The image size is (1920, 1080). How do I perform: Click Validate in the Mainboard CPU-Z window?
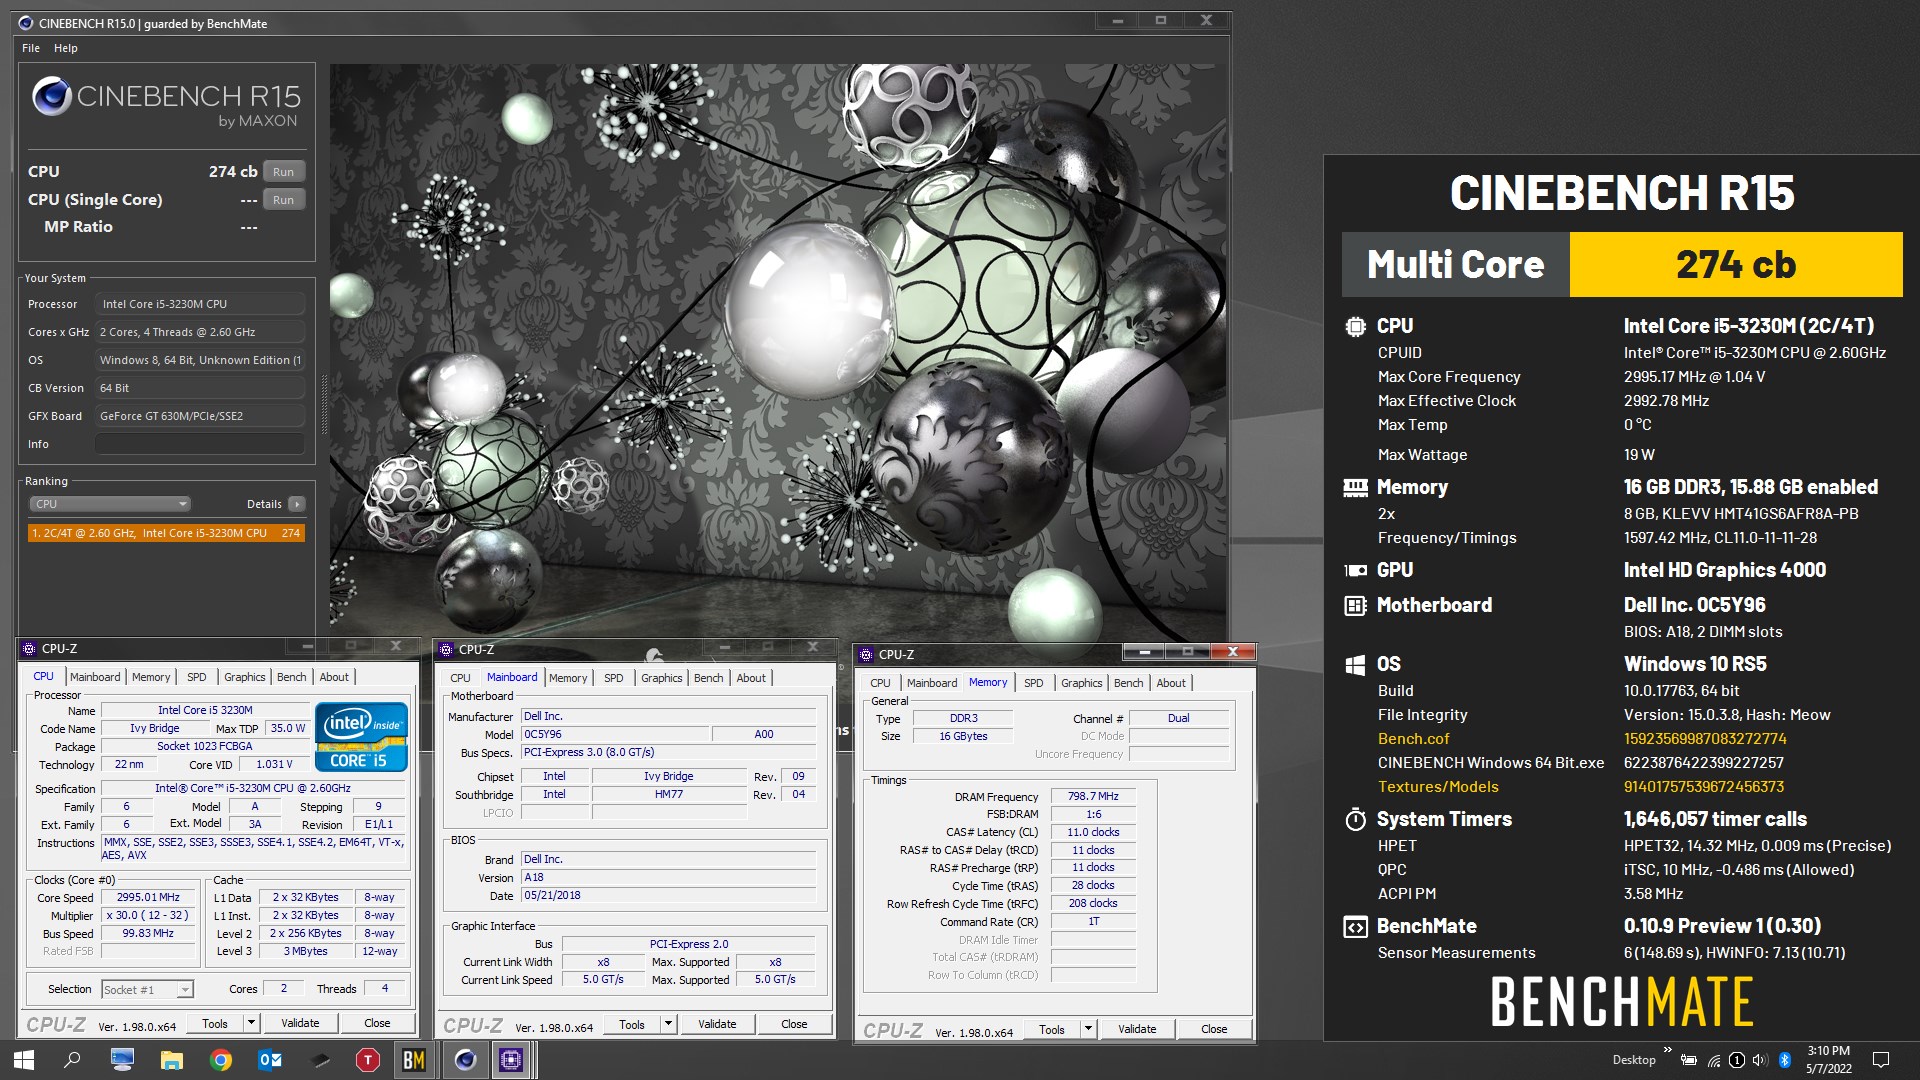717,1024
